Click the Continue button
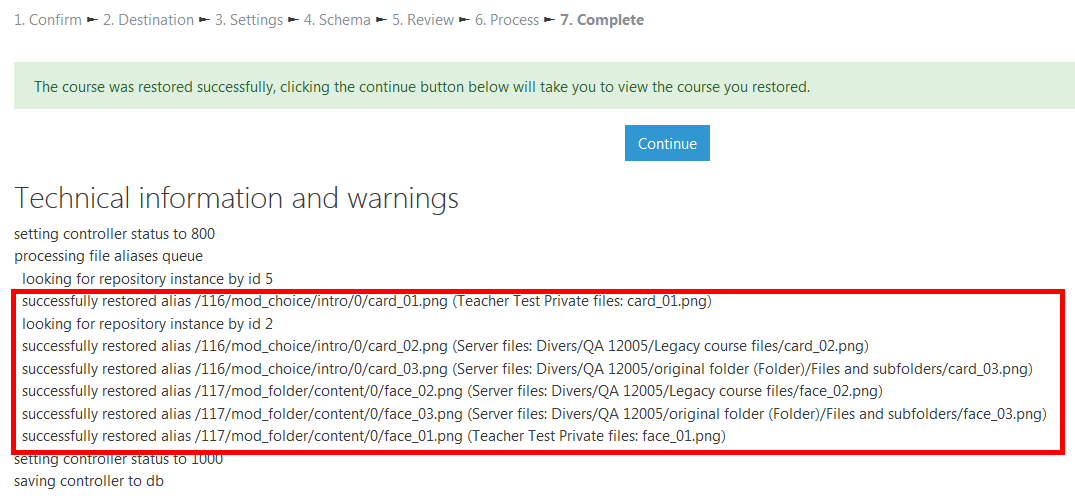This screenshot has height=502, width=1075. click(667, 143)
